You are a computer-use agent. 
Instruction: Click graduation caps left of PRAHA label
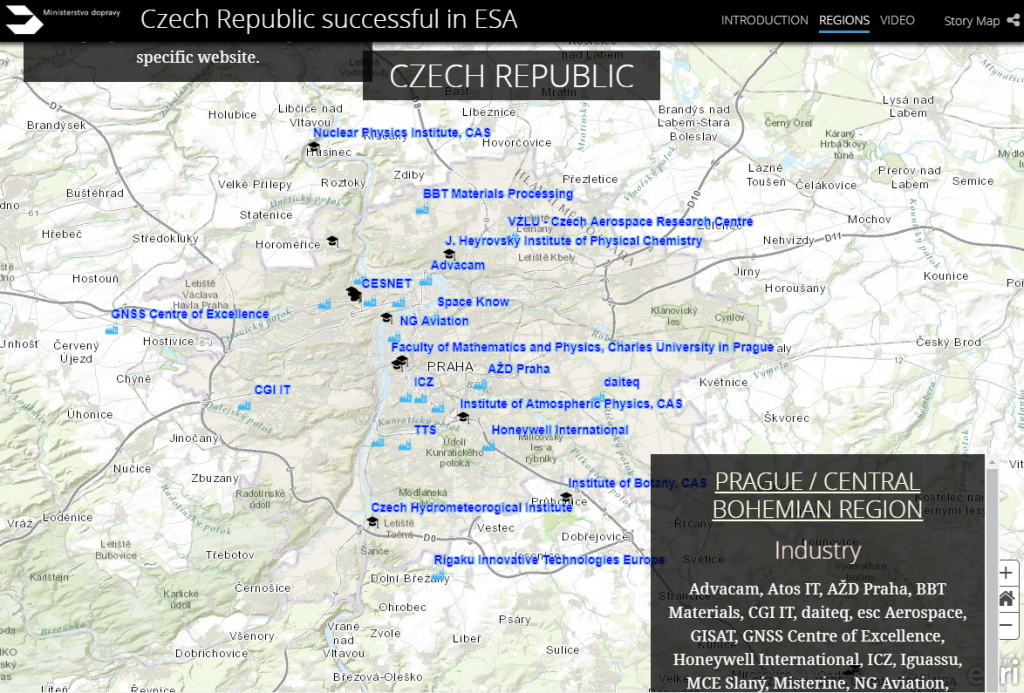[x=400, y=363]
